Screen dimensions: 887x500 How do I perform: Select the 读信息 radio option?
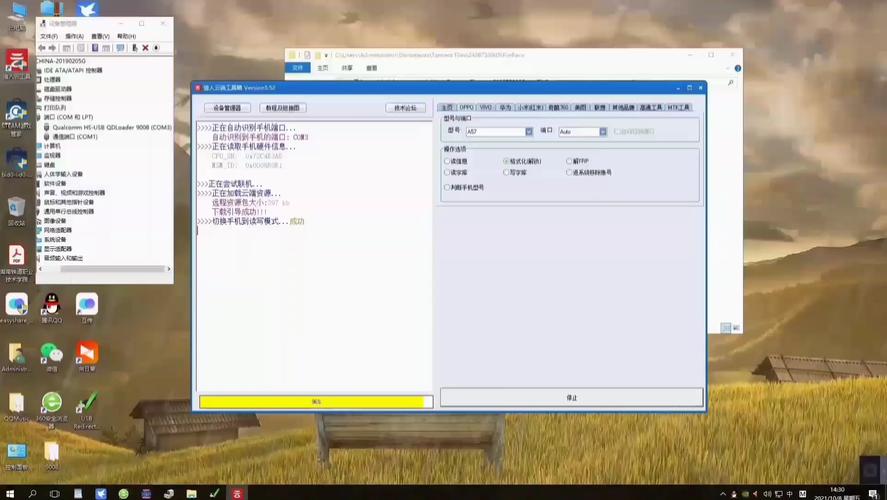(x=448, y=161)
